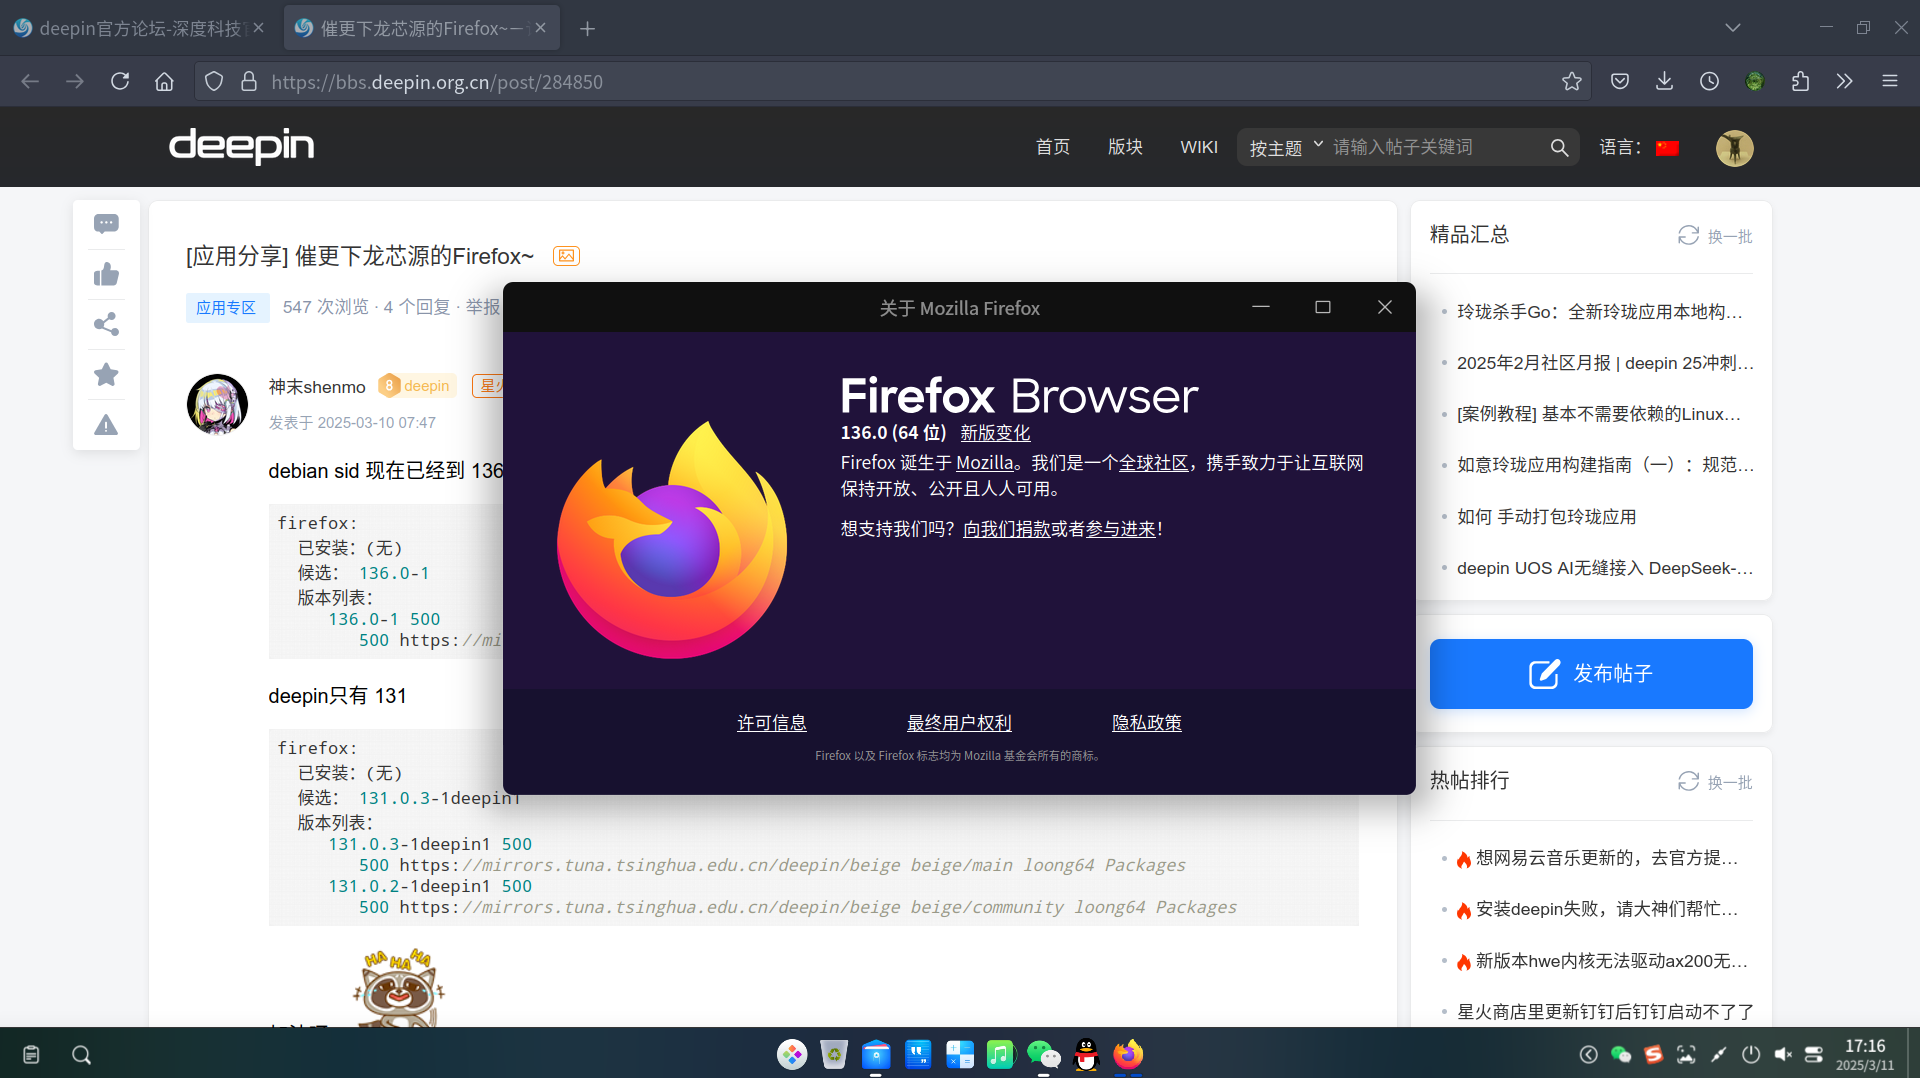Open WeChat from the dock
1920x1078 pixels.
pos(1043,1054)
